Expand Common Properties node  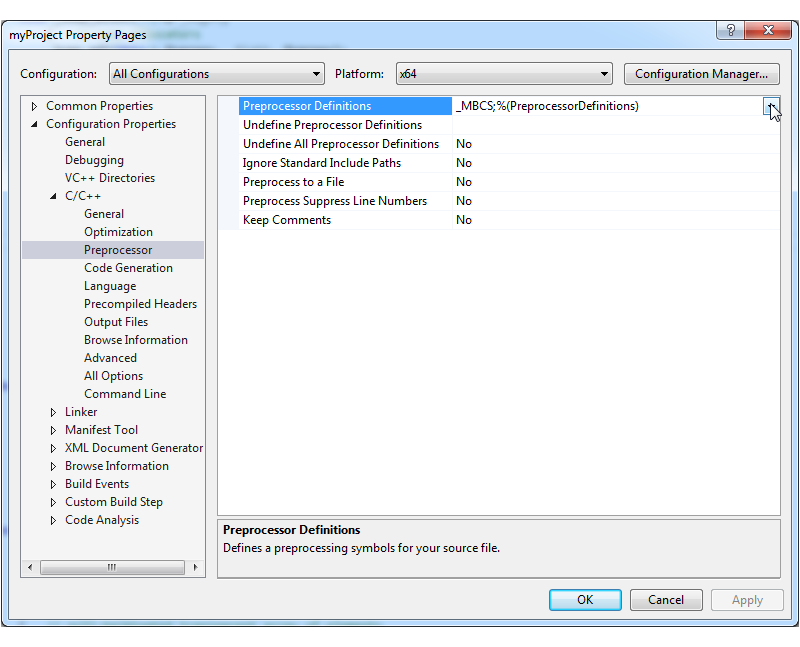click(34, 106)
